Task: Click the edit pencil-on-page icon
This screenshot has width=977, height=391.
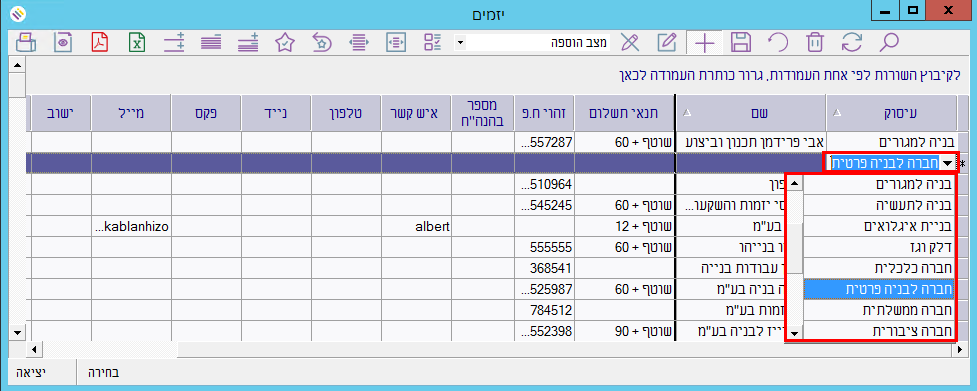Action: [x=667, y=42]
